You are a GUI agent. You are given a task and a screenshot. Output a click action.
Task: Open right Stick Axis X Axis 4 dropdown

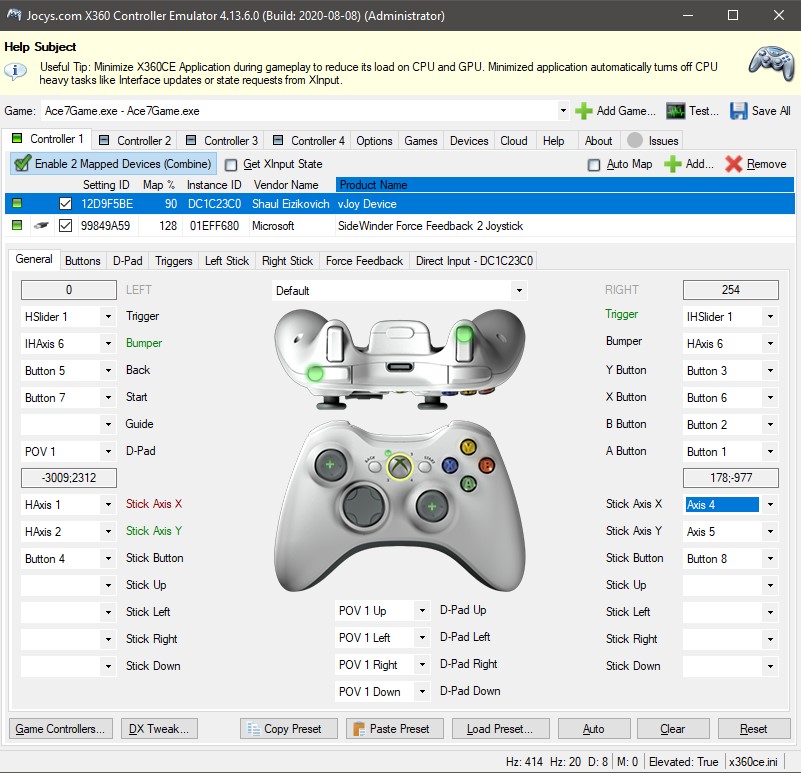pos(770,505)
